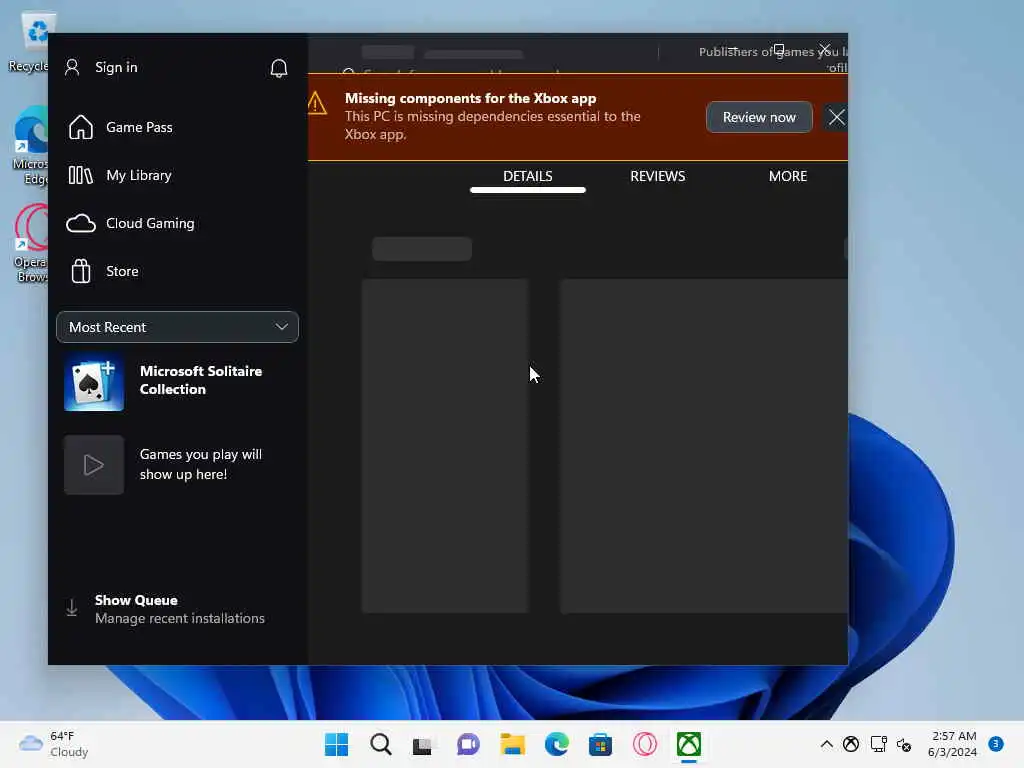This screenshot has width=1024, height=768.
Task: Open Microsoft Solitaire Collection title text
Action: pos(201,380)
